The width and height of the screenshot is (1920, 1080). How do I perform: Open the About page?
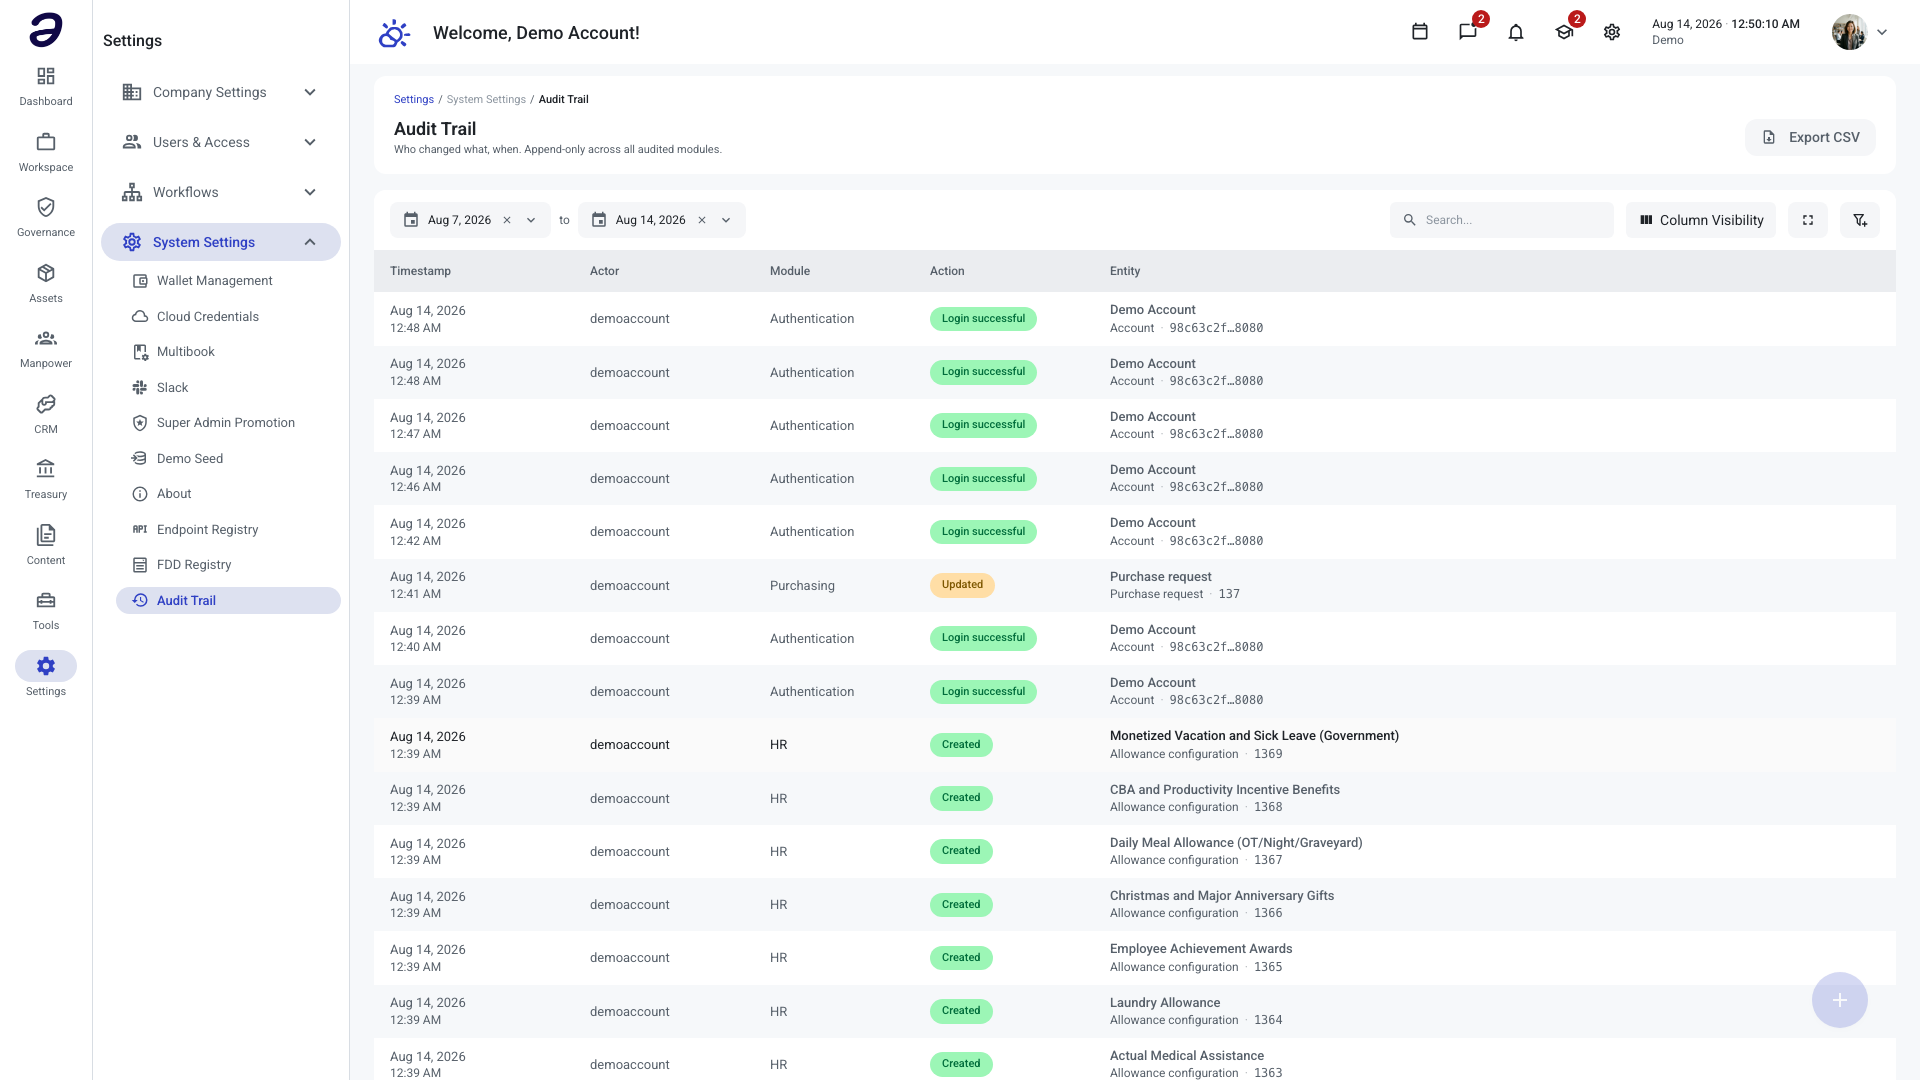click(228, 494)
